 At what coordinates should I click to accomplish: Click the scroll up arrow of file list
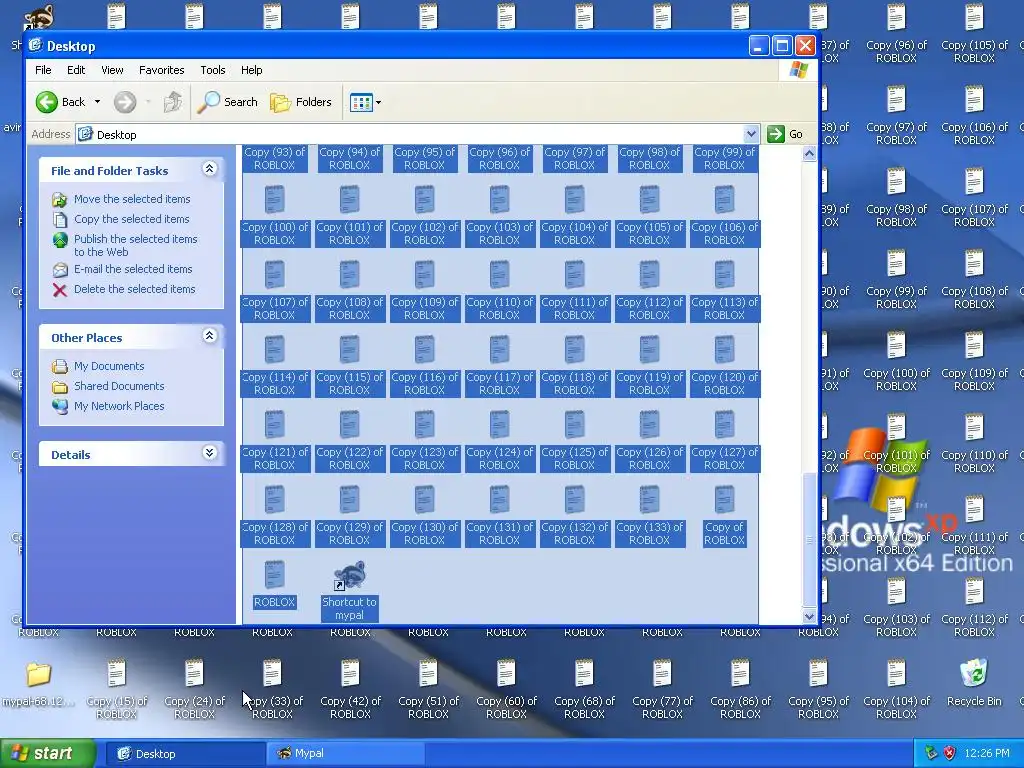pos(809,153)
